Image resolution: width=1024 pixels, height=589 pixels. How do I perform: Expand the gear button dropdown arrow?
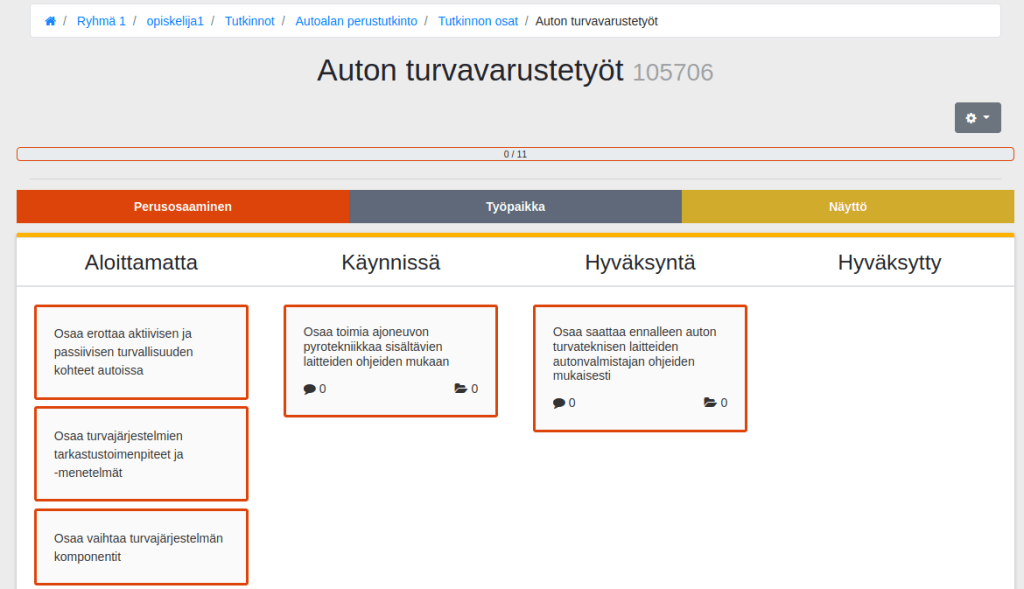click(987, 117)
